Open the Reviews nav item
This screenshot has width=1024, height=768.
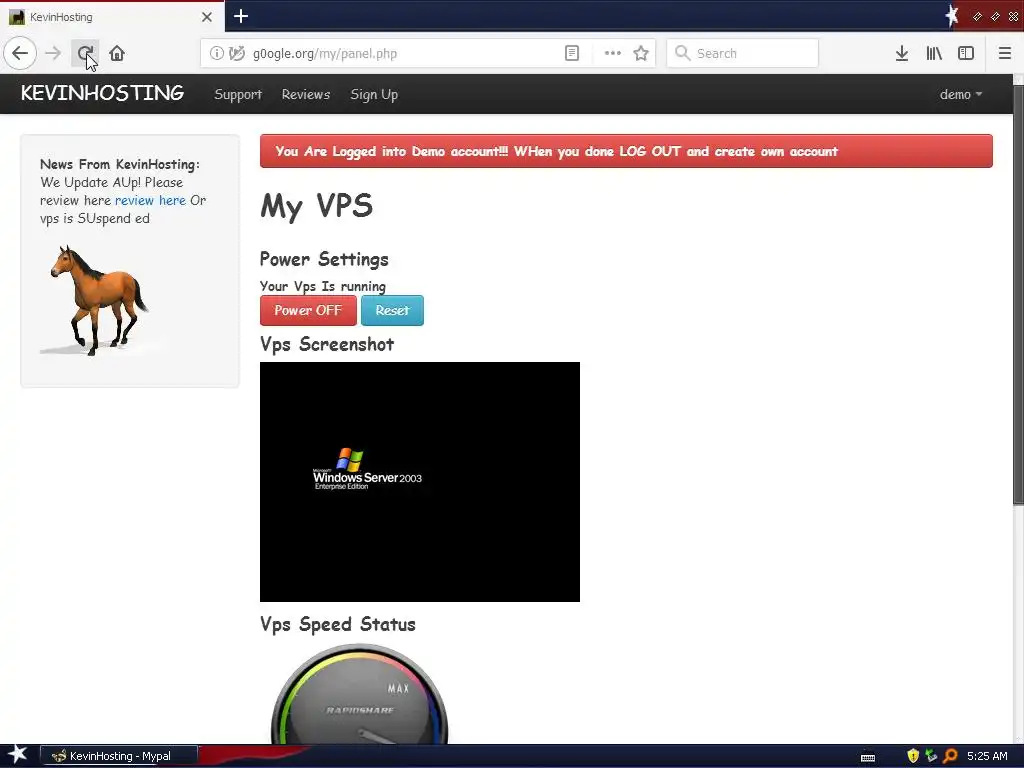coord(306,94)
